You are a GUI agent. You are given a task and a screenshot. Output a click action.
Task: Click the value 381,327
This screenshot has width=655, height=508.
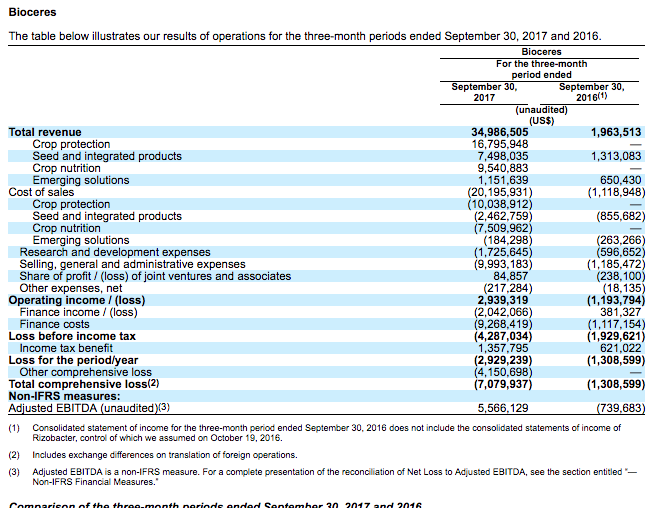[620, 312]
